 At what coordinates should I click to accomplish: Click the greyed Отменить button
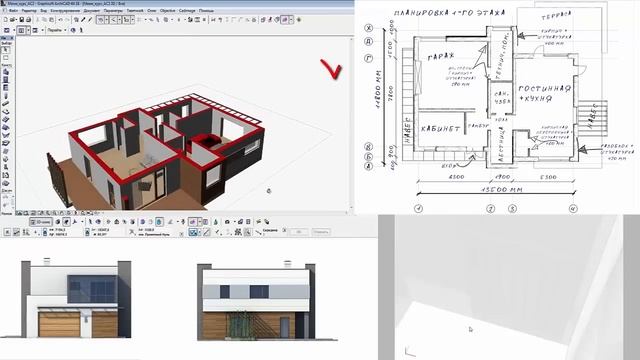coord(321,232)
